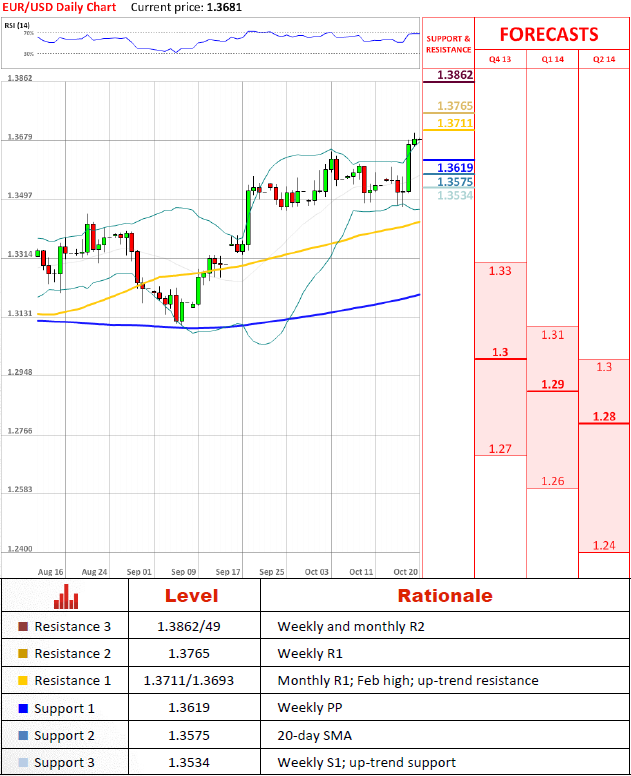Viewport: 631px width, 776px height.
Task: Click the 1.3862 resistance level label
Action: click(455, 75)
